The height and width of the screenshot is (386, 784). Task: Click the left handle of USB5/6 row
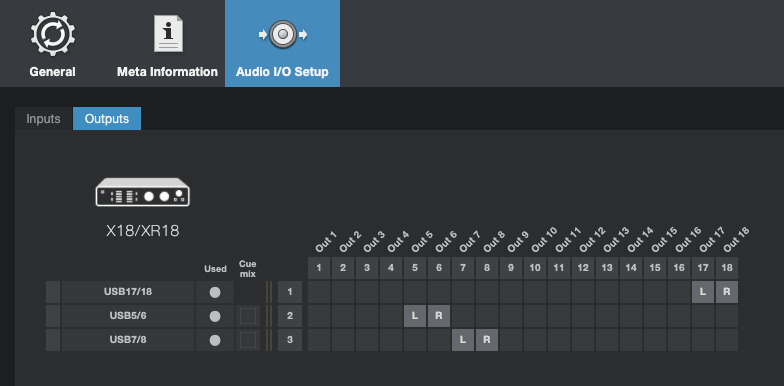(53, 316)
